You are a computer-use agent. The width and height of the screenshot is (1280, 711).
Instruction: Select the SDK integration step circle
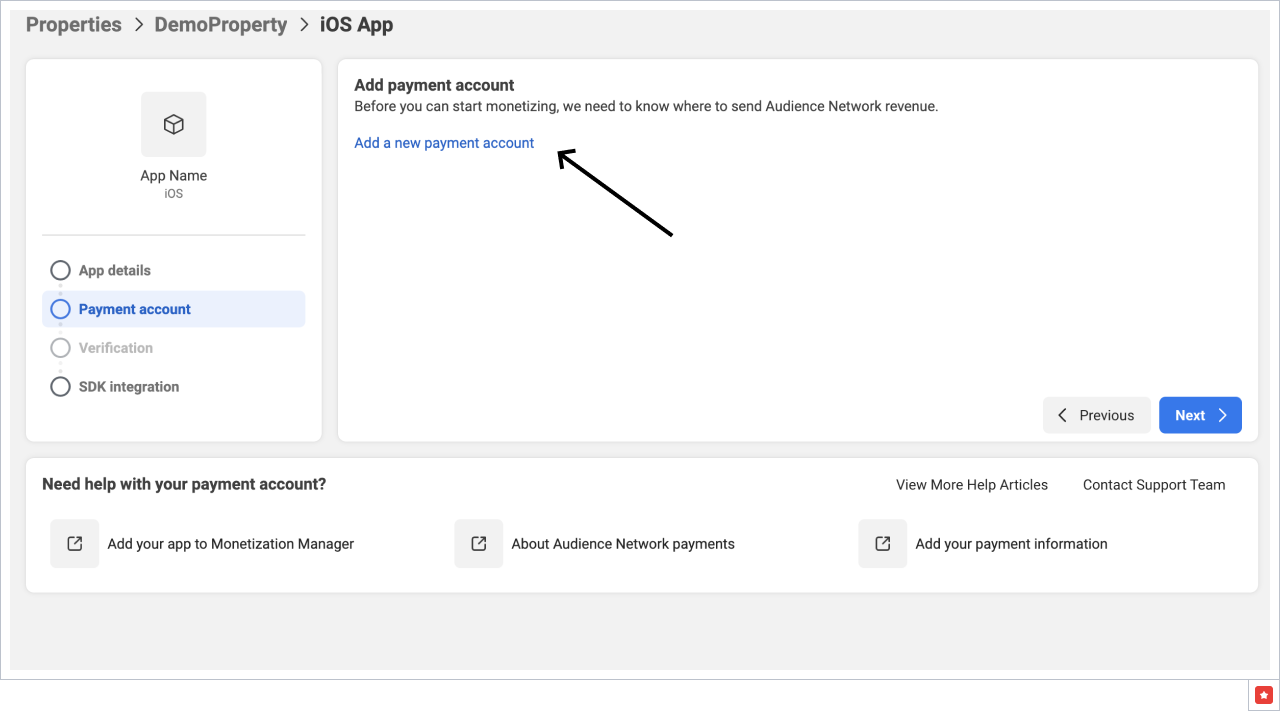tap(60, 387)
